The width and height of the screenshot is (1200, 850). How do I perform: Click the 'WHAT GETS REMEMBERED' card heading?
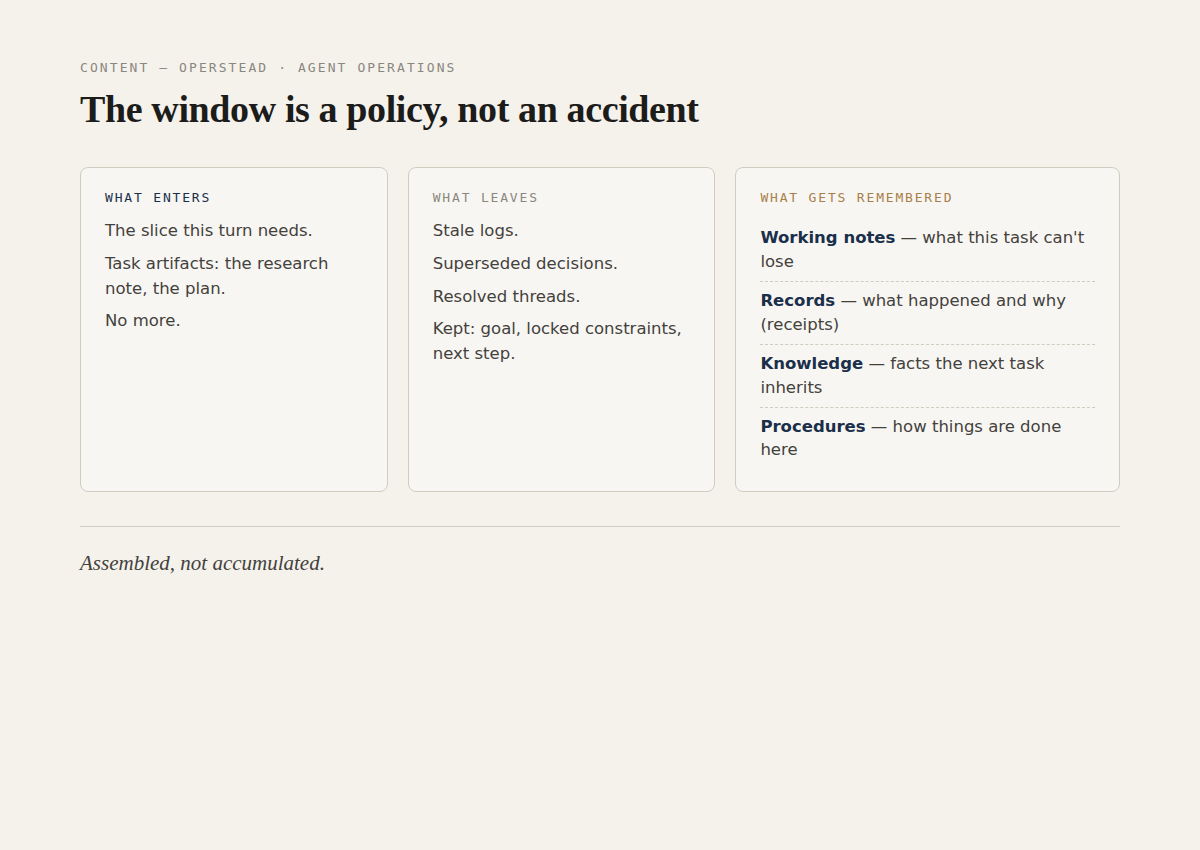[x=856, y=198]
